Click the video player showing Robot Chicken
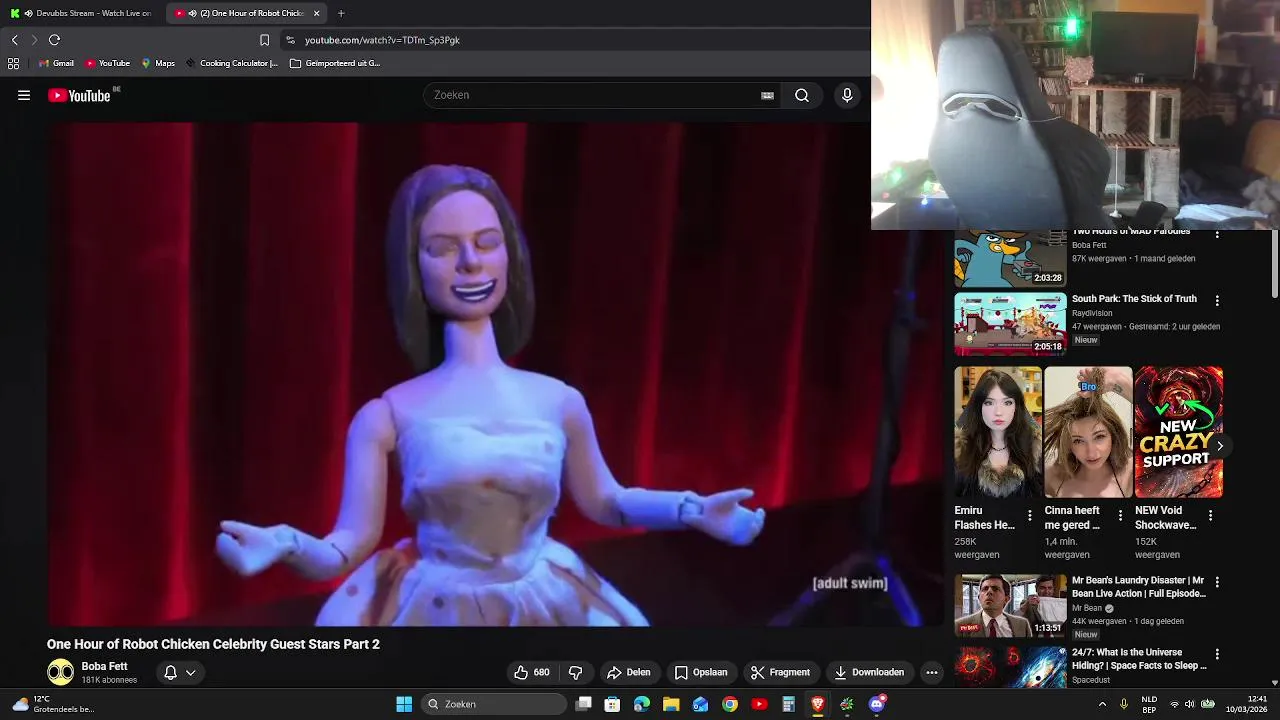 coord(495,374)
